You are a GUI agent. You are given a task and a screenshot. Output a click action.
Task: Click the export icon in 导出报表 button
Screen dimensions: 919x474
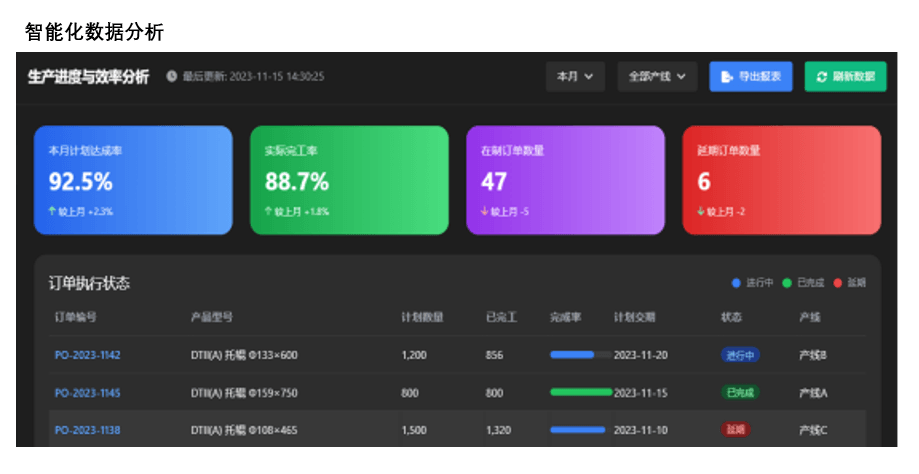pyautogui.click(x=727, y=77)
